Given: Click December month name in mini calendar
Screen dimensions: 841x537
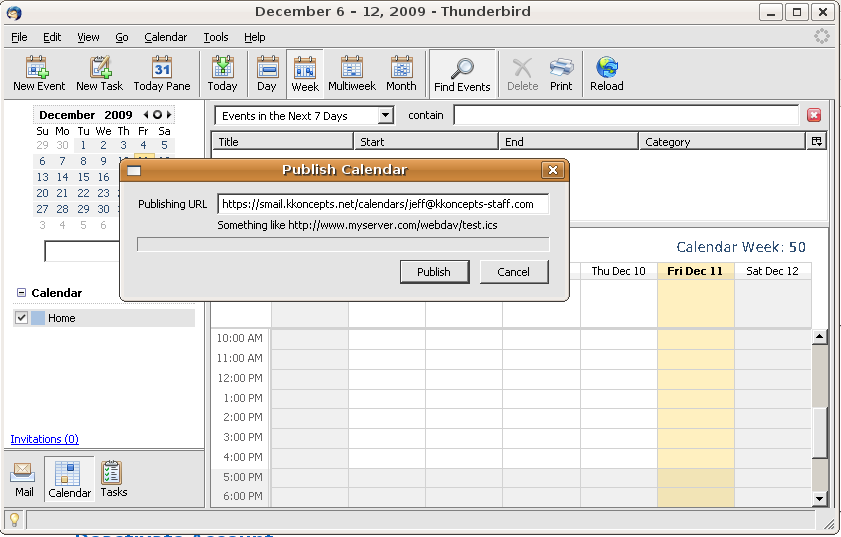Looking at the screenshot, I should pos(67,115).
